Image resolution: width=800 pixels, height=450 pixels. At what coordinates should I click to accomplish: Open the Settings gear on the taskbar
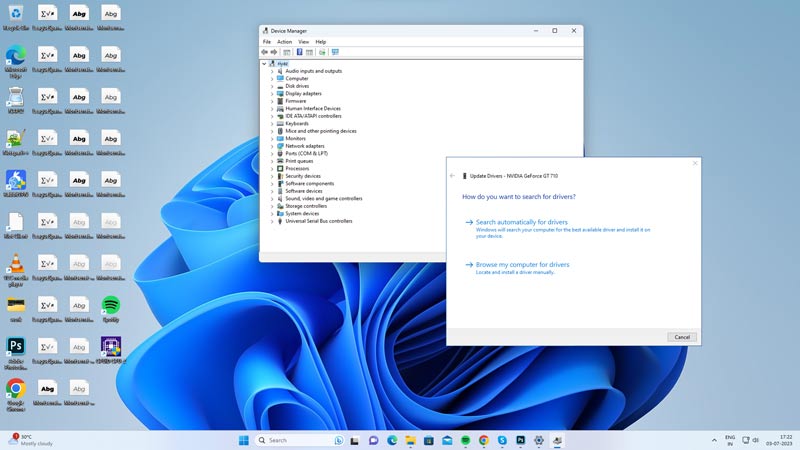(539, 440)
